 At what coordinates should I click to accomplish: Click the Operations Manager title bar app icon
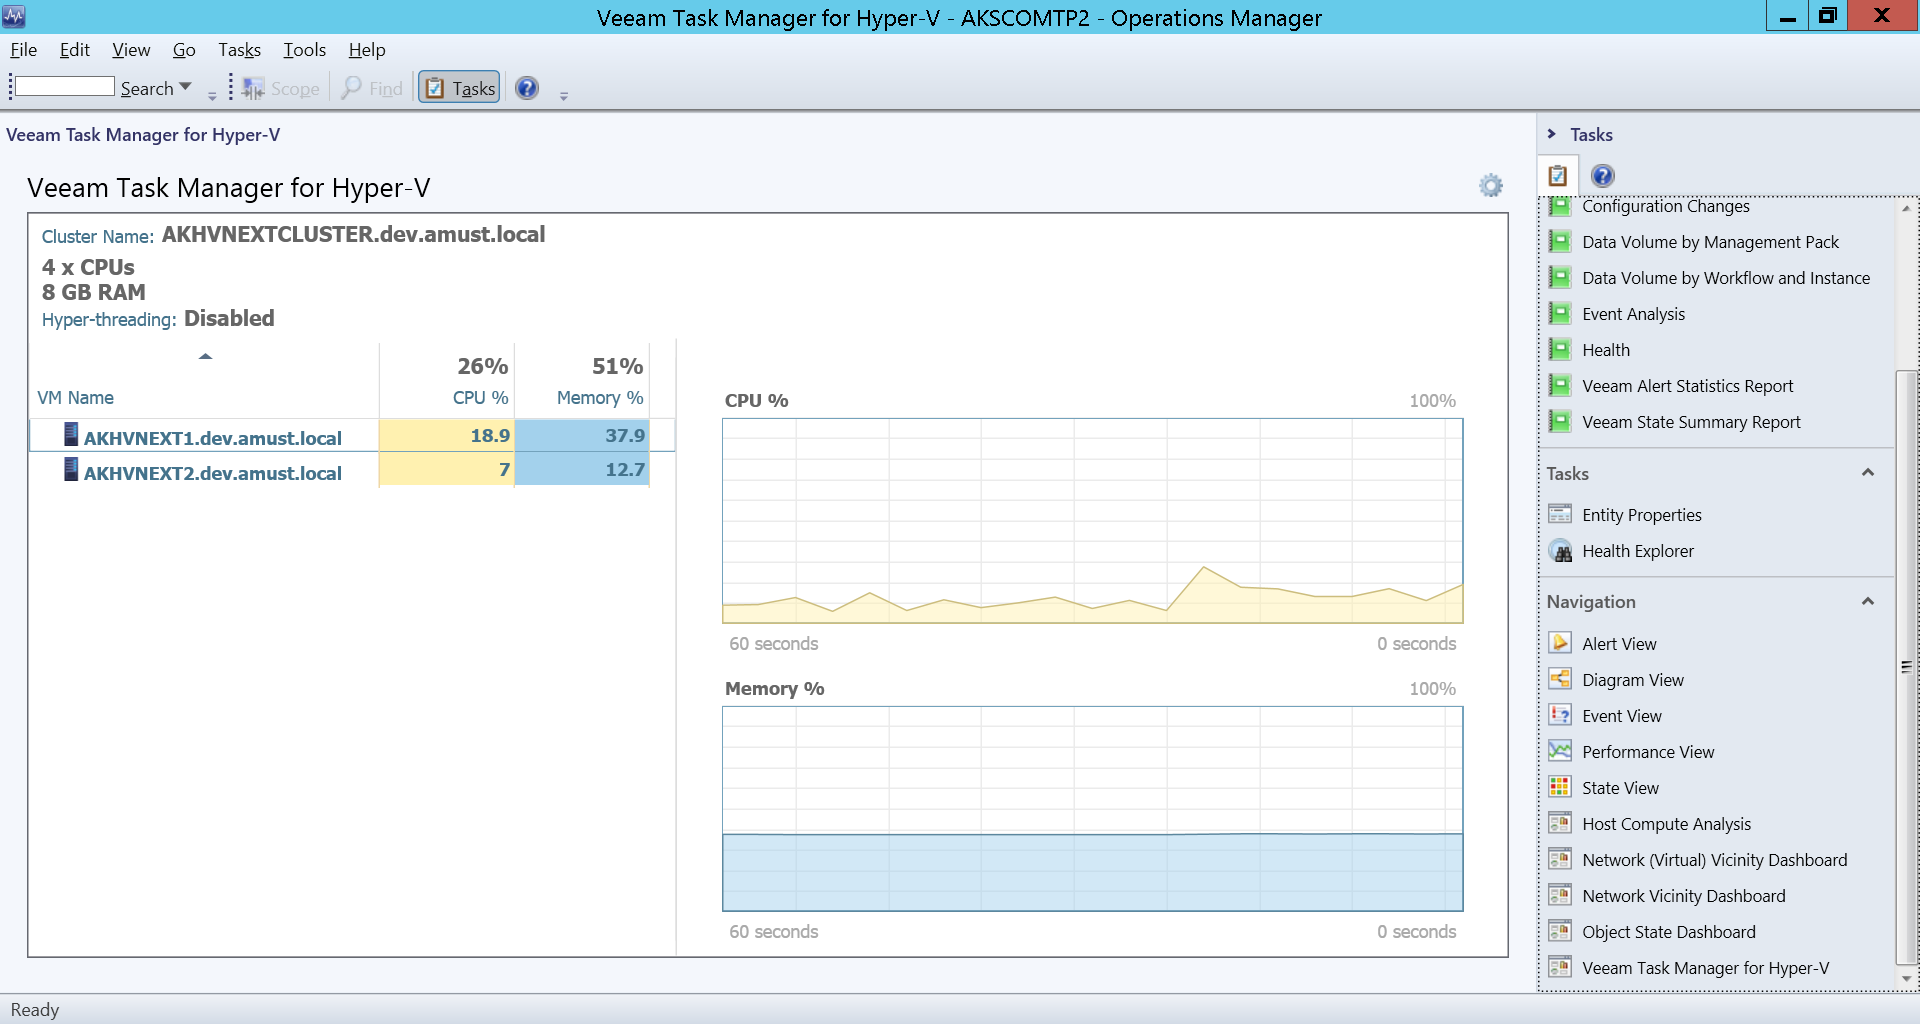[14, 15]
